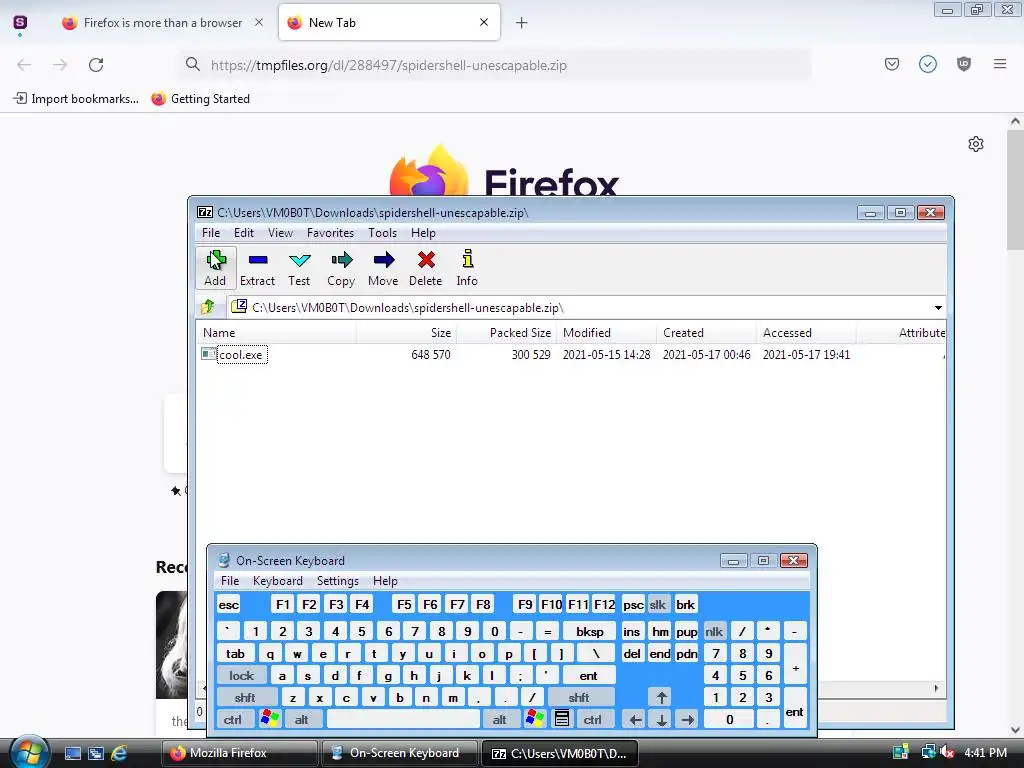
Task: Click the tab key on On-Screen Keyboard
Action: point(235,654)
